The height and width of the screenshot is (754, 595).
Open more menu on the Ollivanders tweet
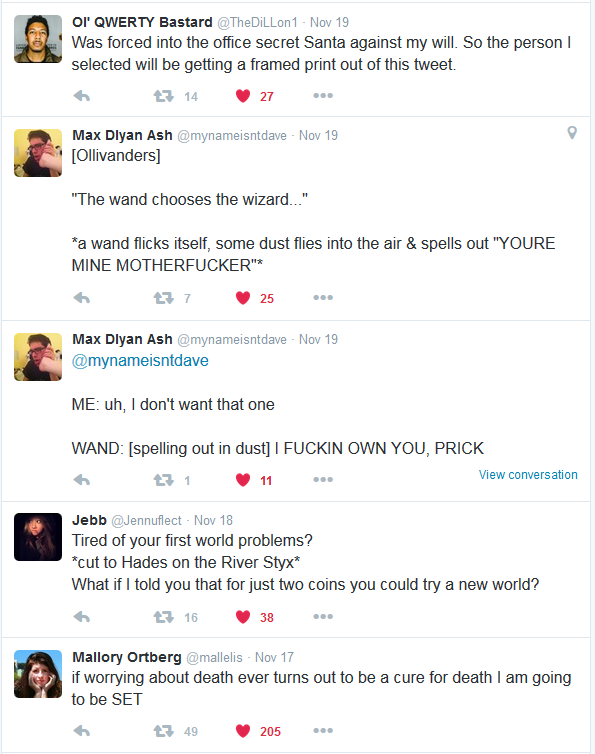click(x=323, y=298)
